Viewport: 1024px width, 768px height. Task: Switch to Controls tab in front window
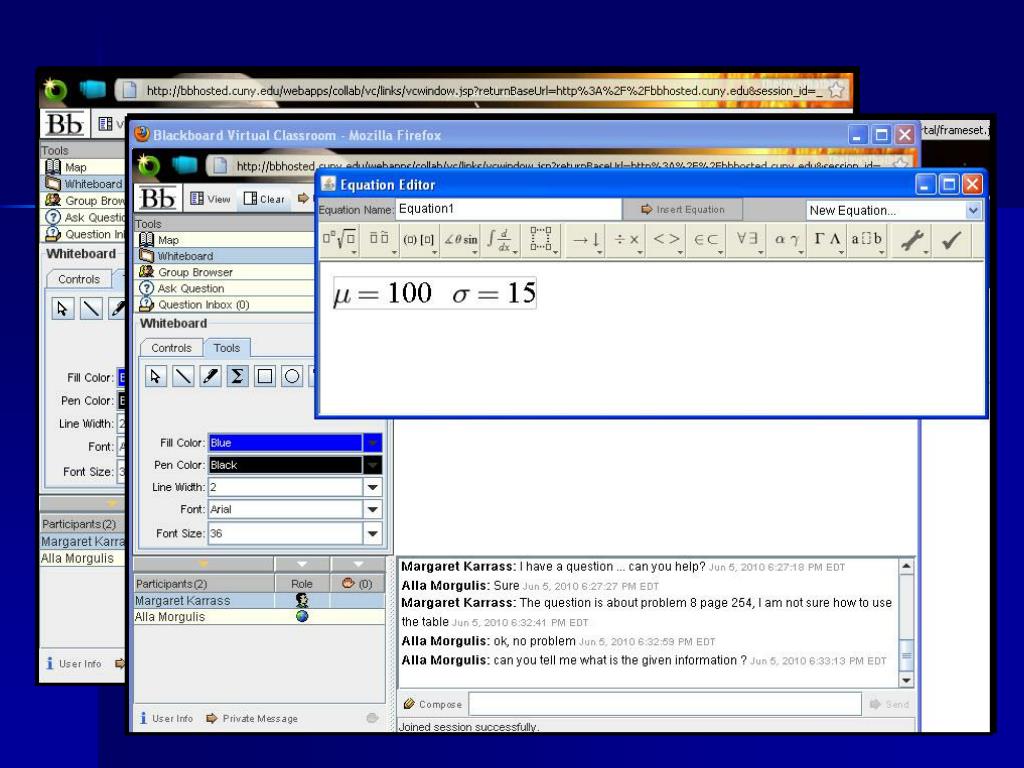click(x=171, y=348)
